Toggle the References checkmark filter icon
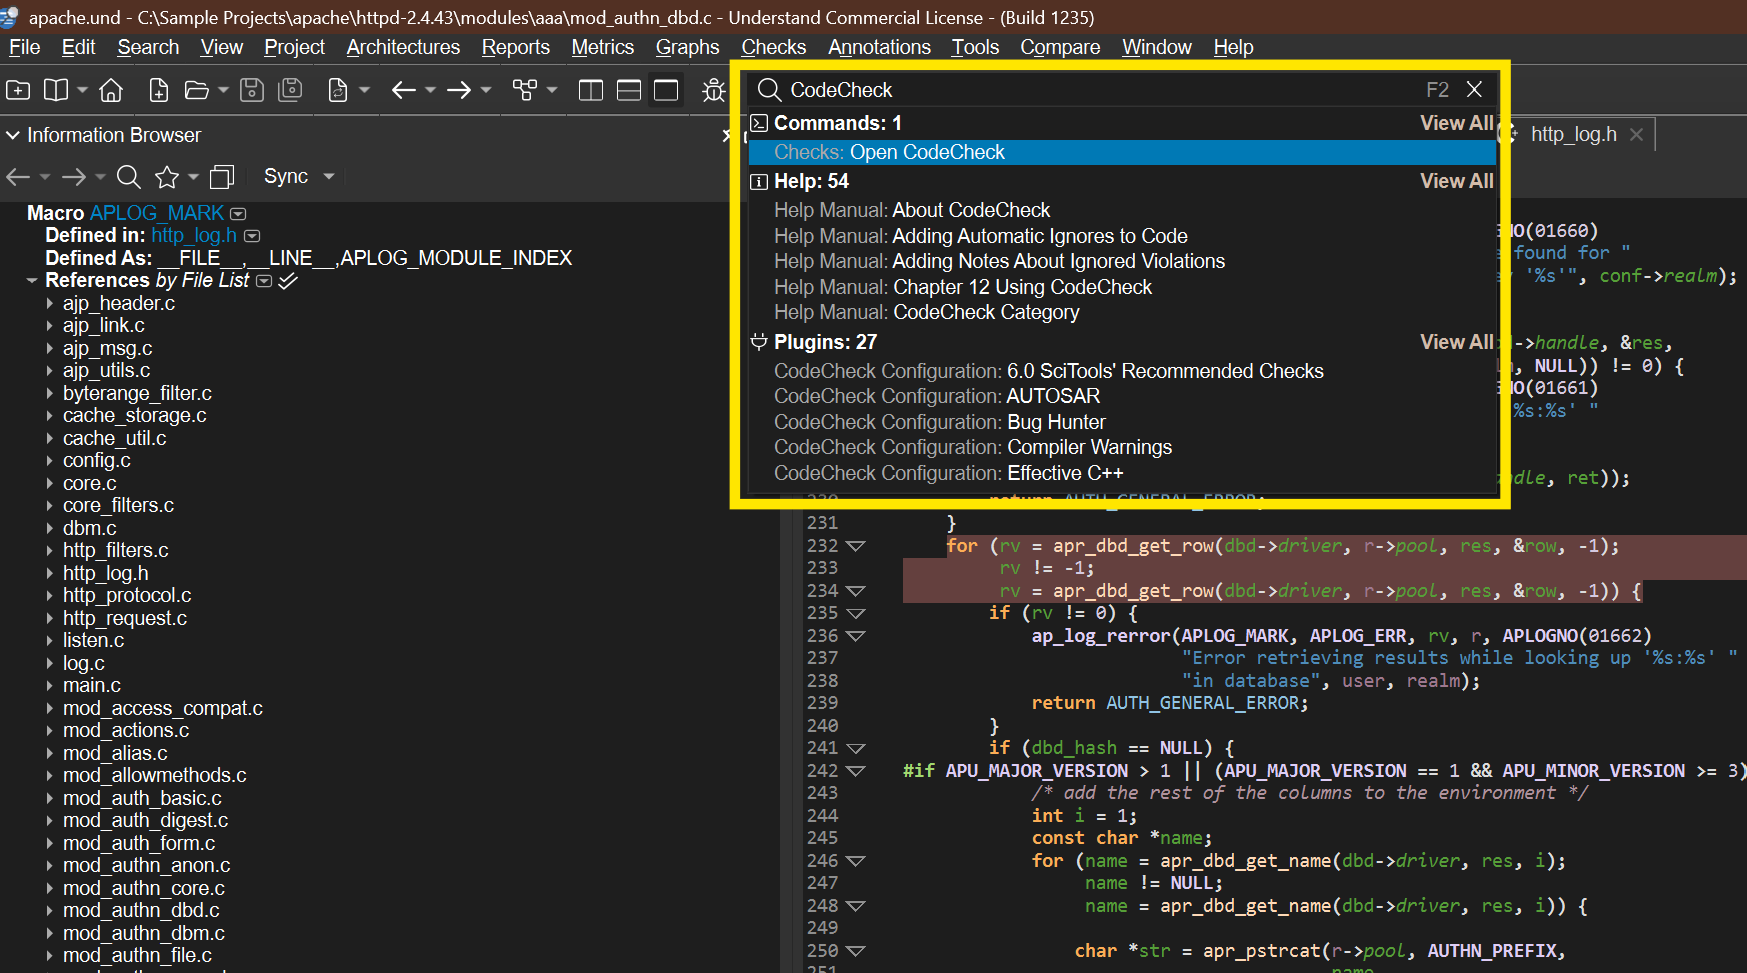This screenshot has height=973, width=1747. [x=288, y=281]
